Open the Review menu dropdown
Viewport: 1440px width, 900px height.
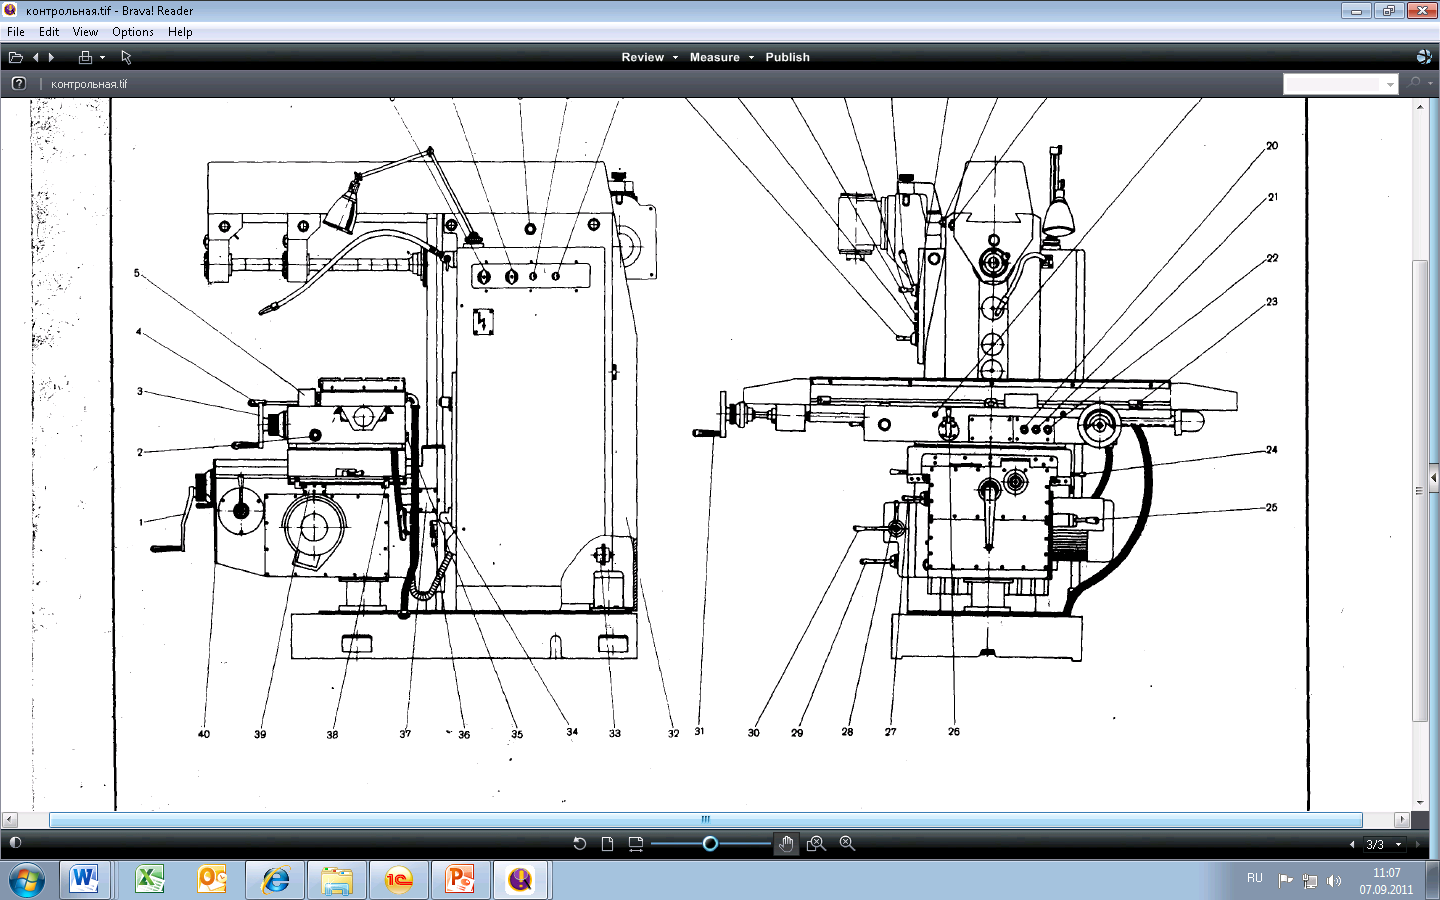tap(649, 58)
